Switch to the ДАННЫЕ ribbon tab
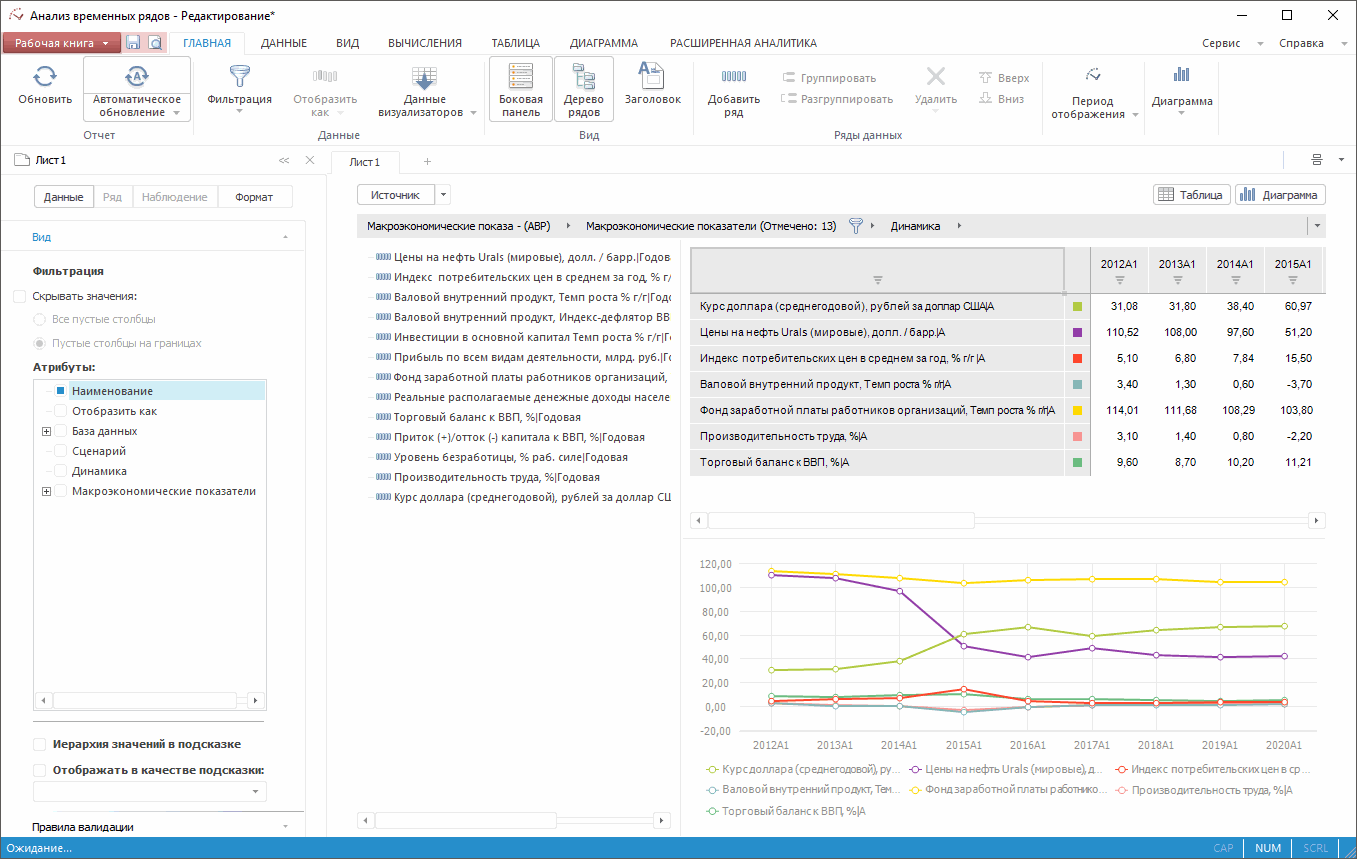 pos(283,43)
